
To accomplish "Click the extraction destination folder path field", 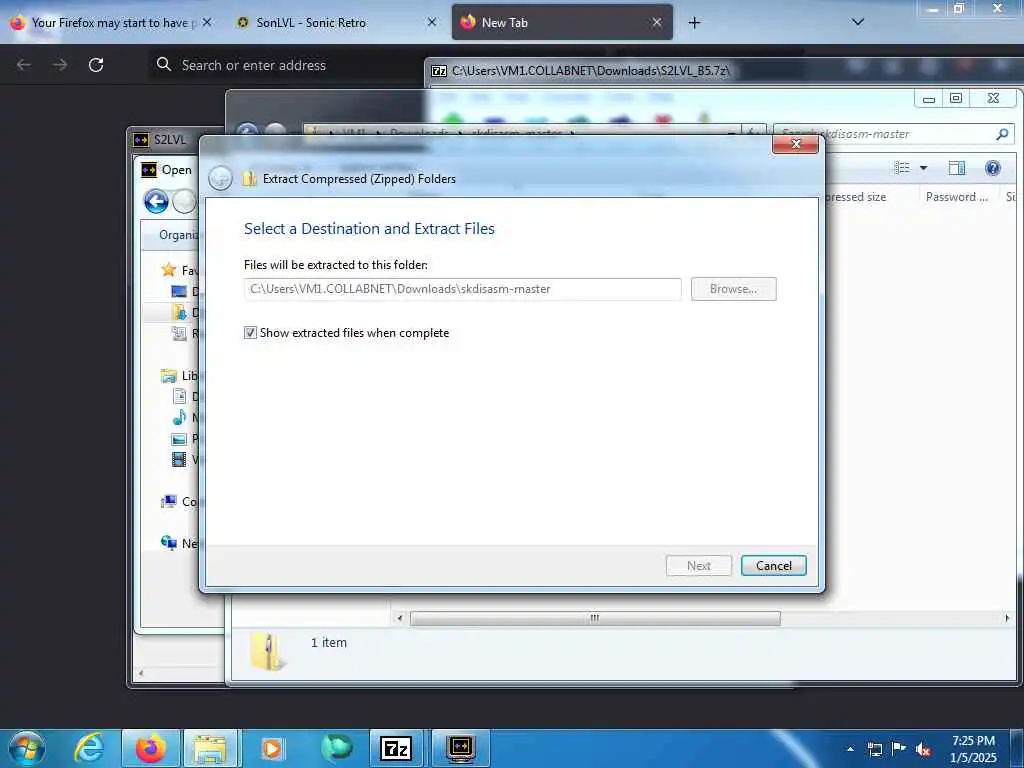I will (462, 289).
